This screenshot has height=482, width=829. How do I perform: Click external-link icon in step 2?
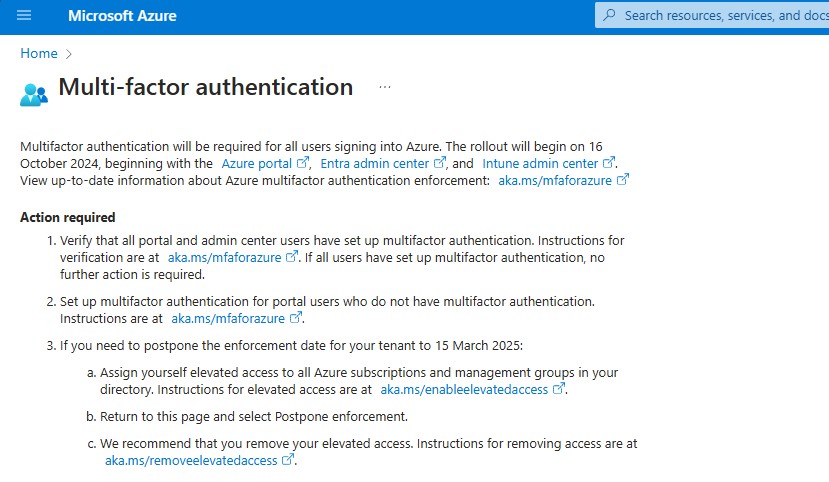pos(296,317)
